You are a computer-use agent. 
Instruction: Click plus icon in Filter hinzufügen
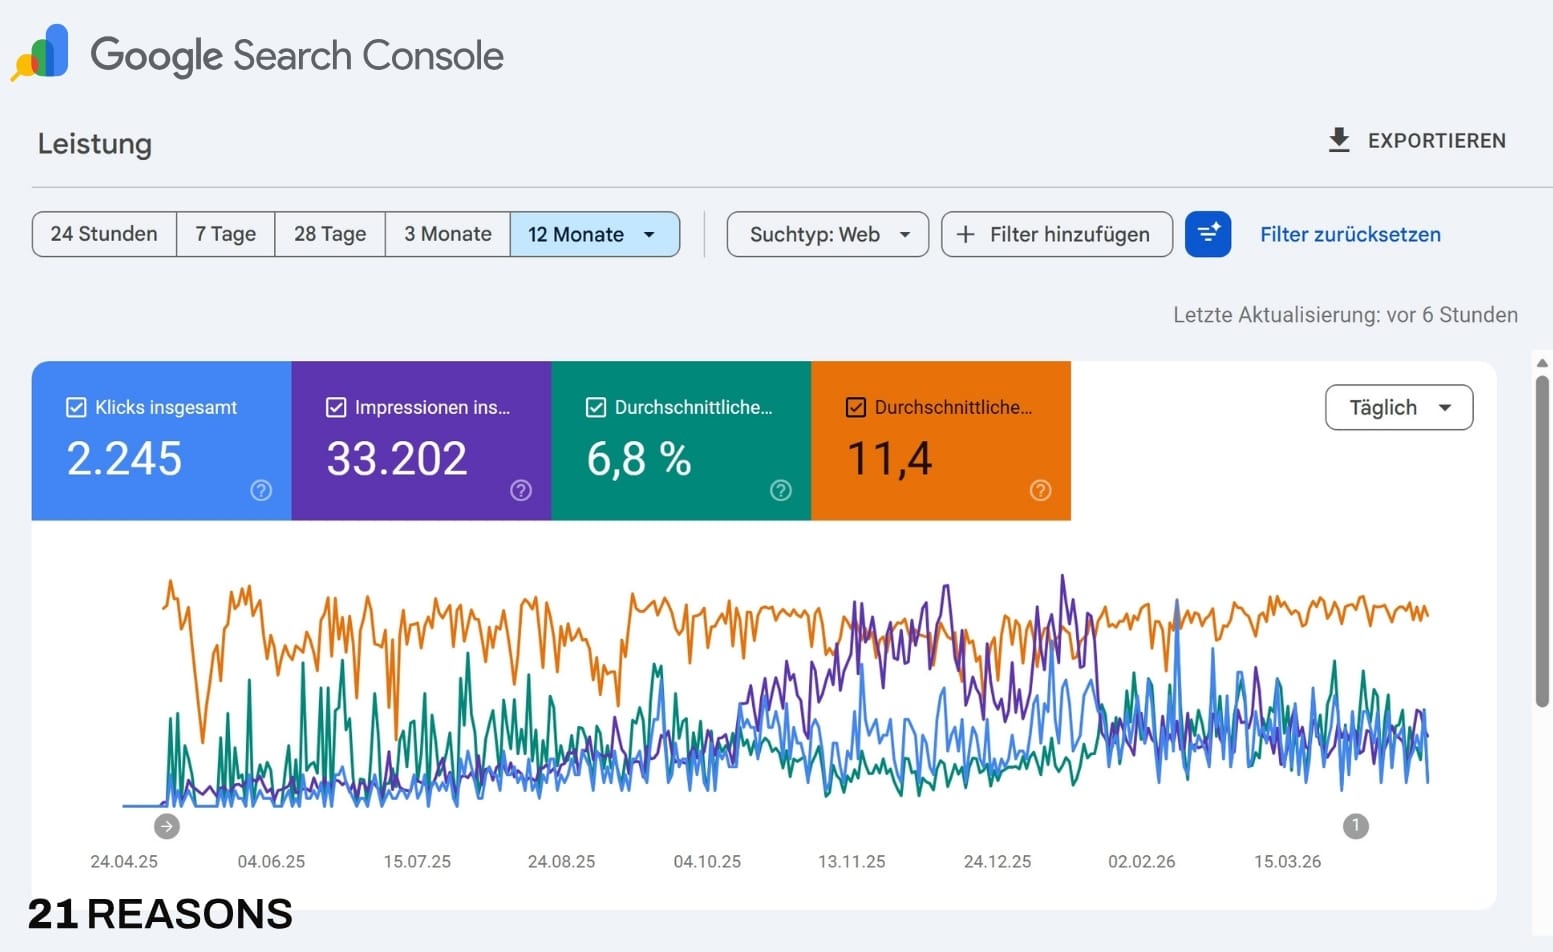click(965, 234)
